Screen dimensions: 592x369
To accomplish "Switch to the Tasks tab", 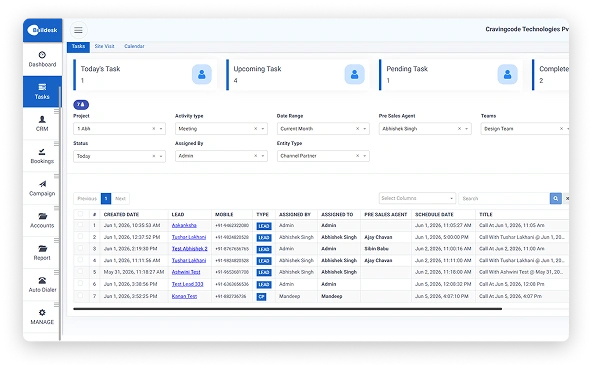I will coord(78,46).
